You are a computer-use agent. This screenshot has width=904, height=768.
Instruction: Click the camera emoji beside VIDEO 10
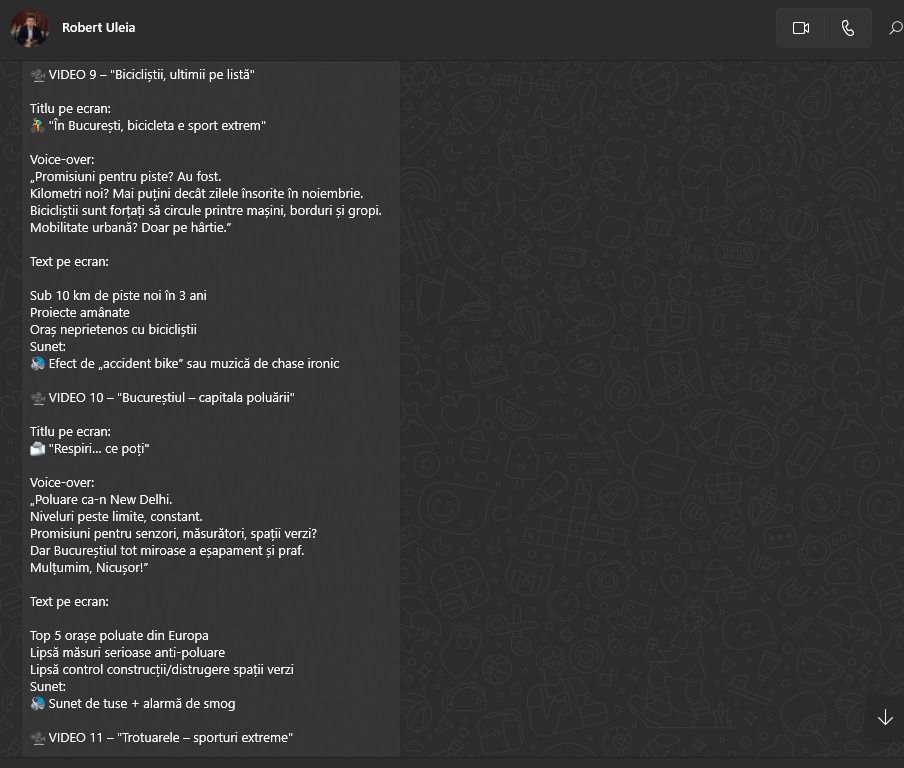[x=38, y=398]
